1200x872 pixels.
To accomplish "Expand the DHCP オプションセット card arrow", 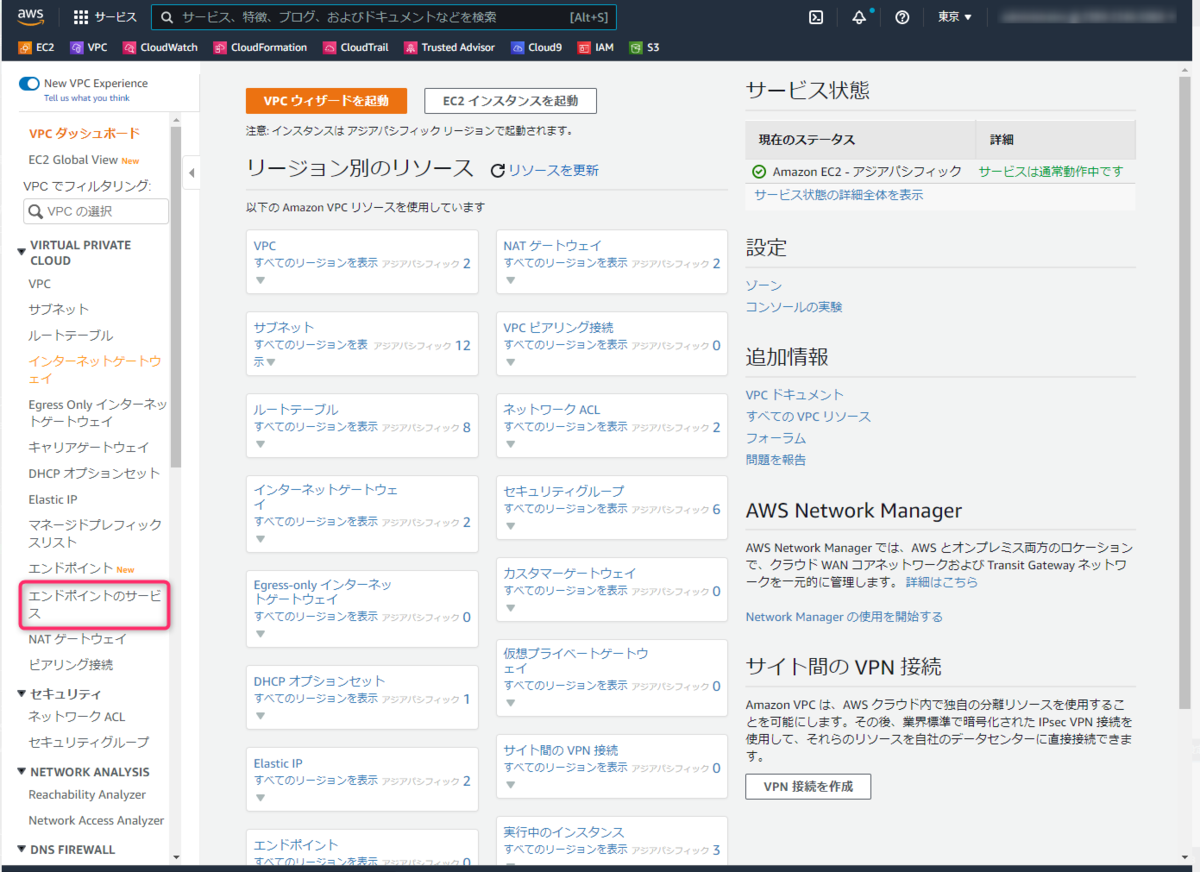I will (260, 716).
